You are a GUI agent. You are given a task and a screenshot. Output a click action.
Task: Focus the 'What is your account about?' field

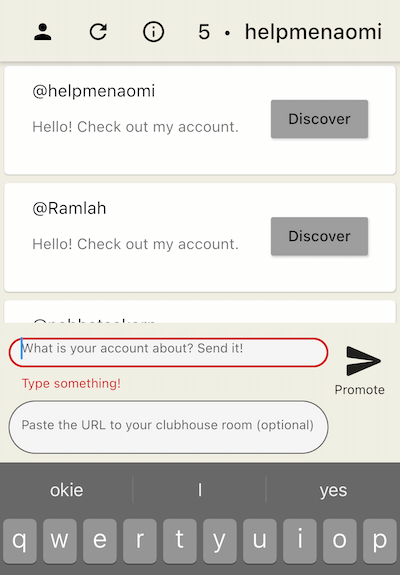(x=168, y=352)
